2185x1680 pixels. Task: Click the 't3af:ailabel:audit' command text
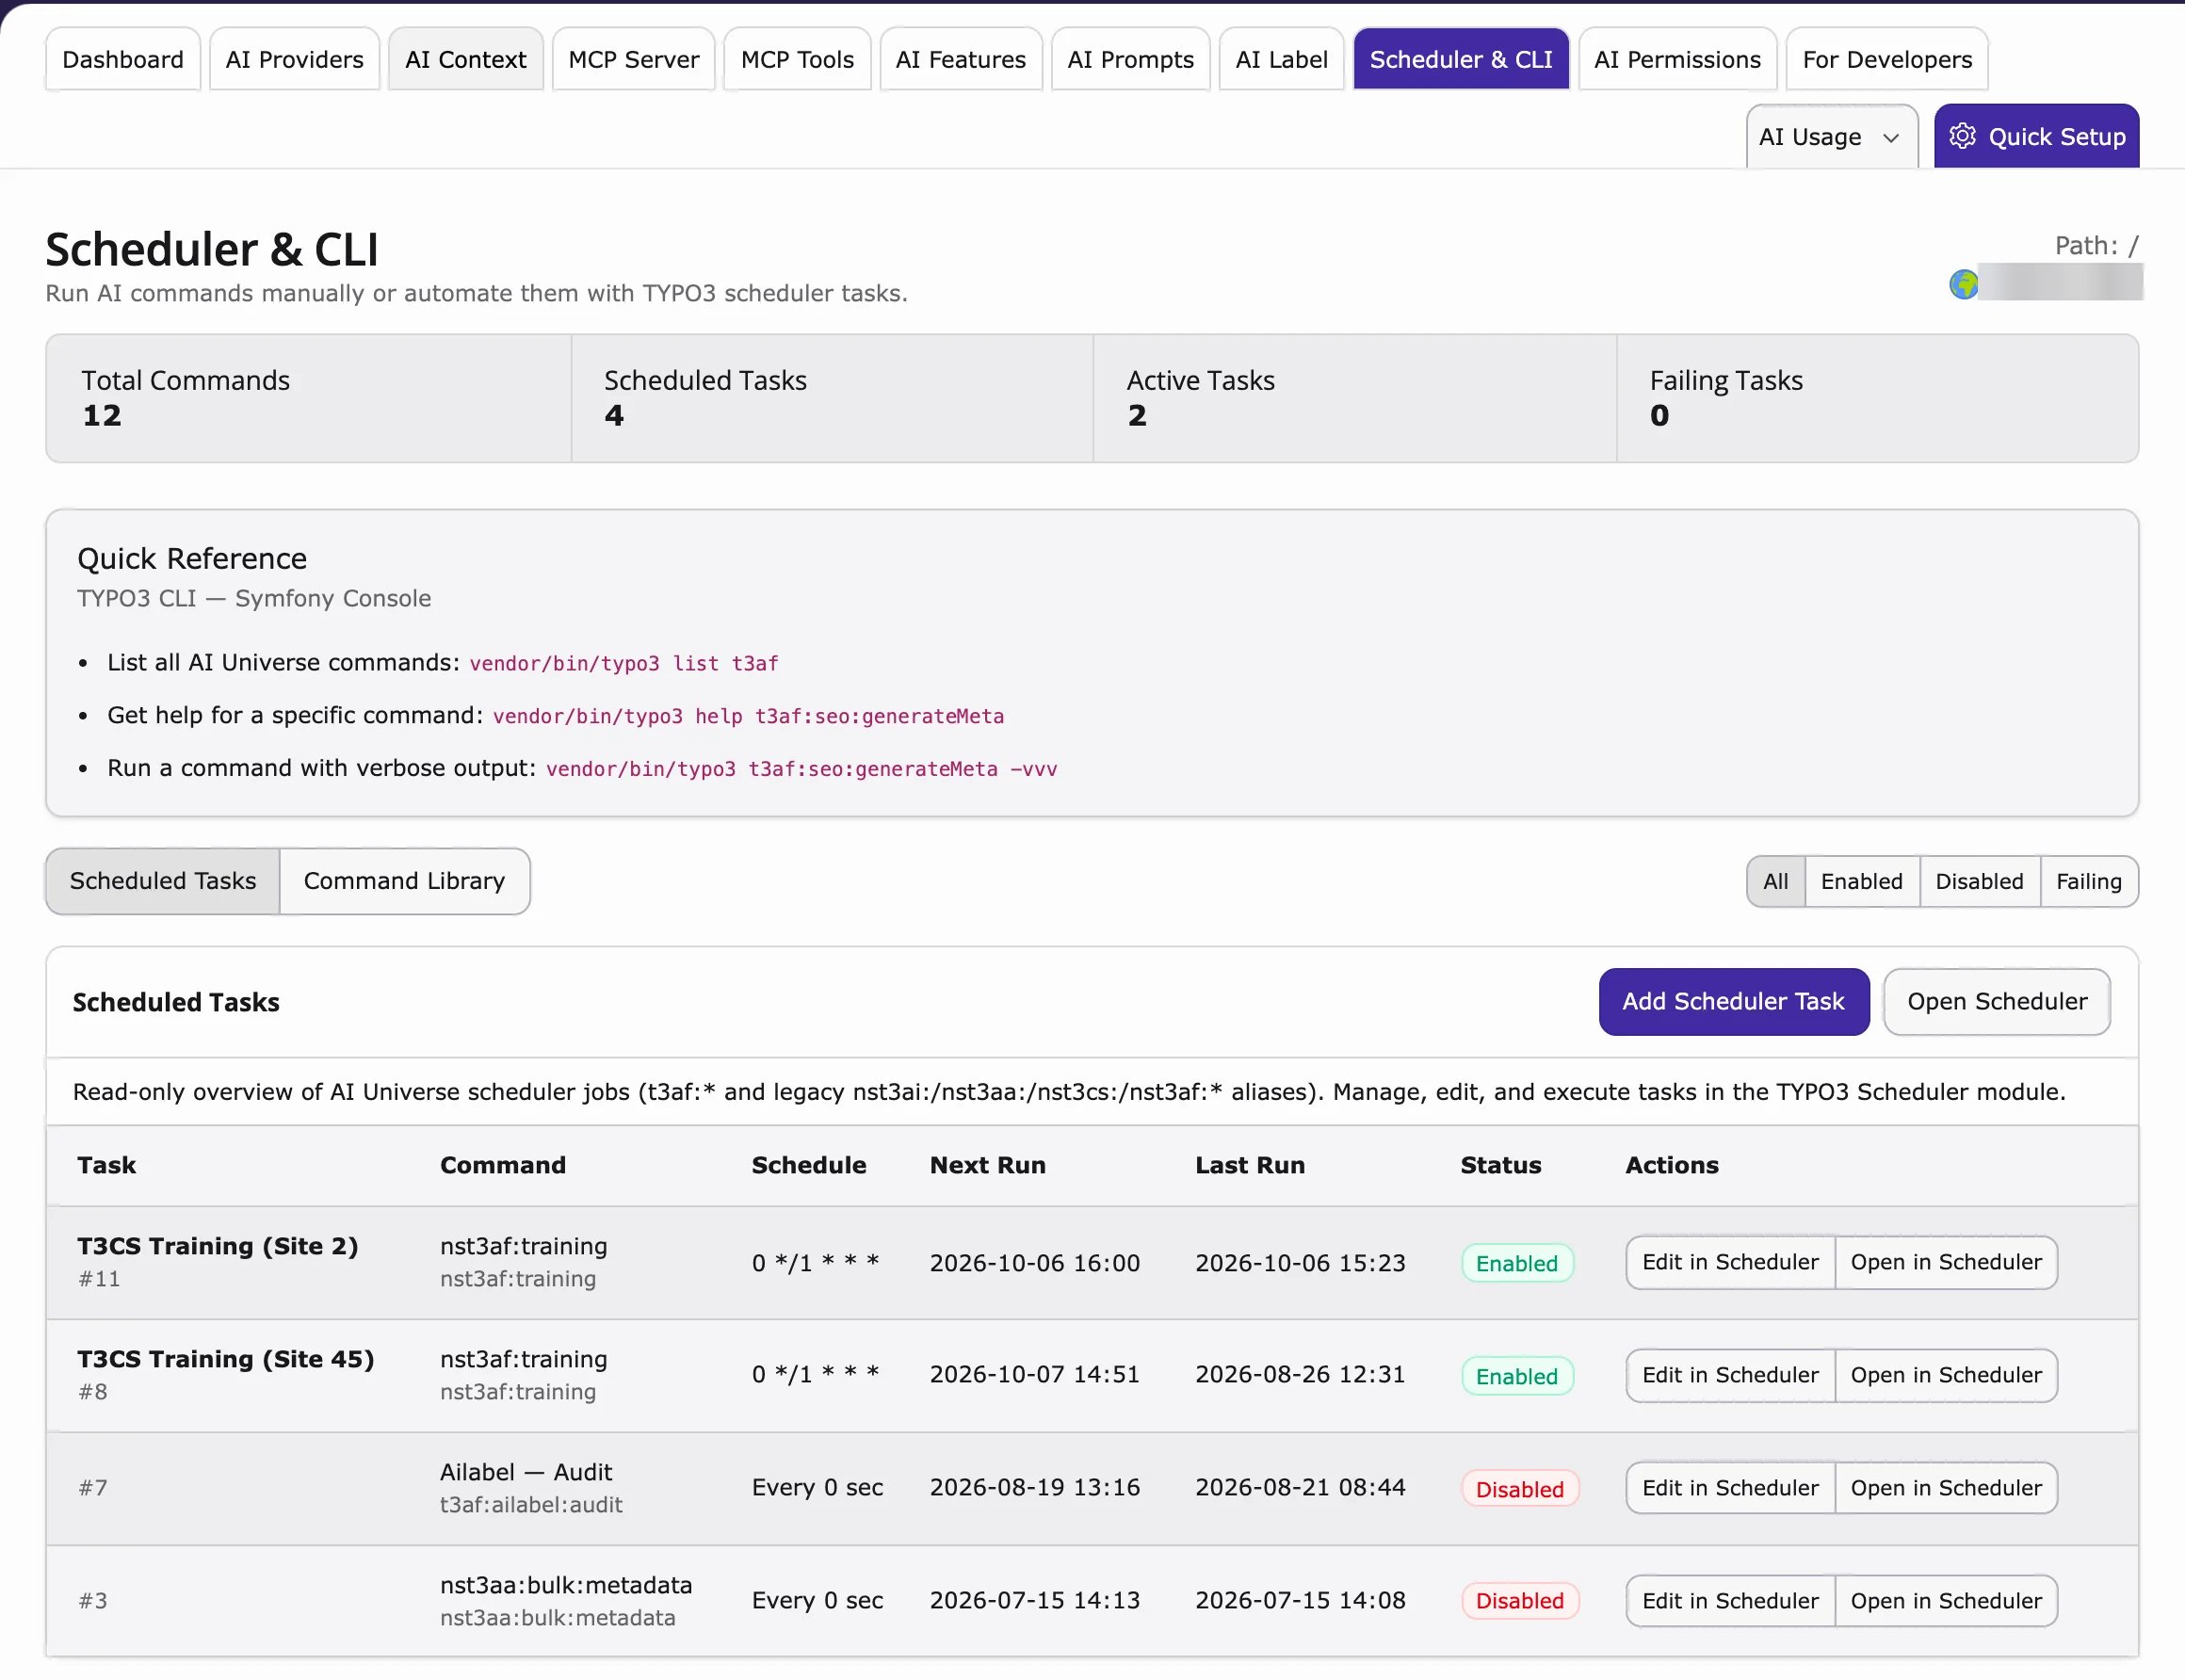tap(531, 1505)
